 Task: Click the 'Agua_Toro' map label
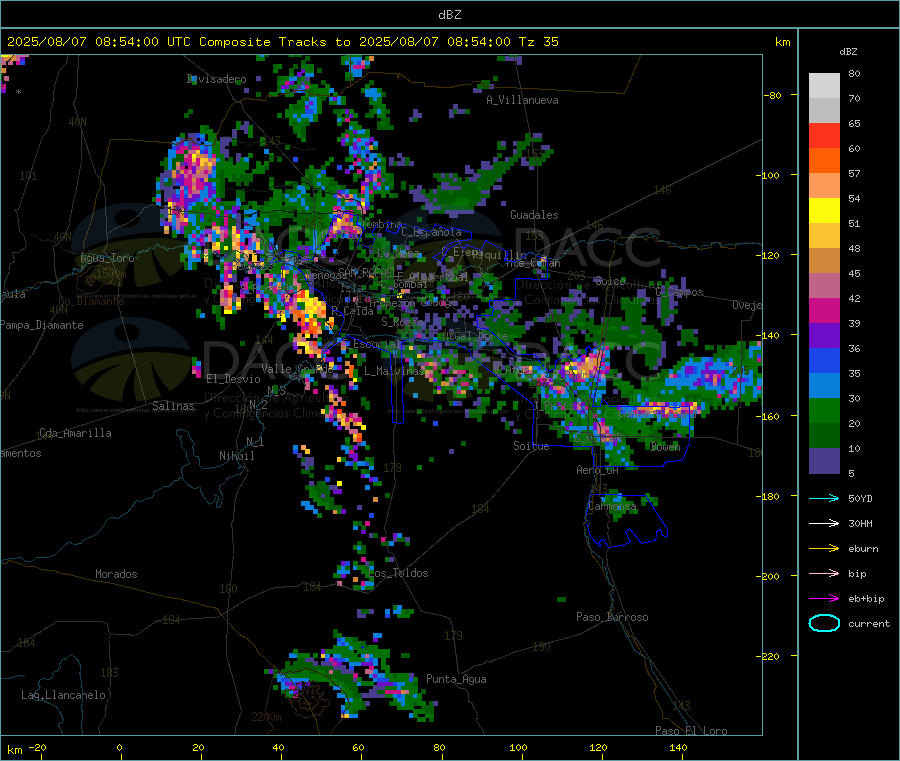(107, 258)
